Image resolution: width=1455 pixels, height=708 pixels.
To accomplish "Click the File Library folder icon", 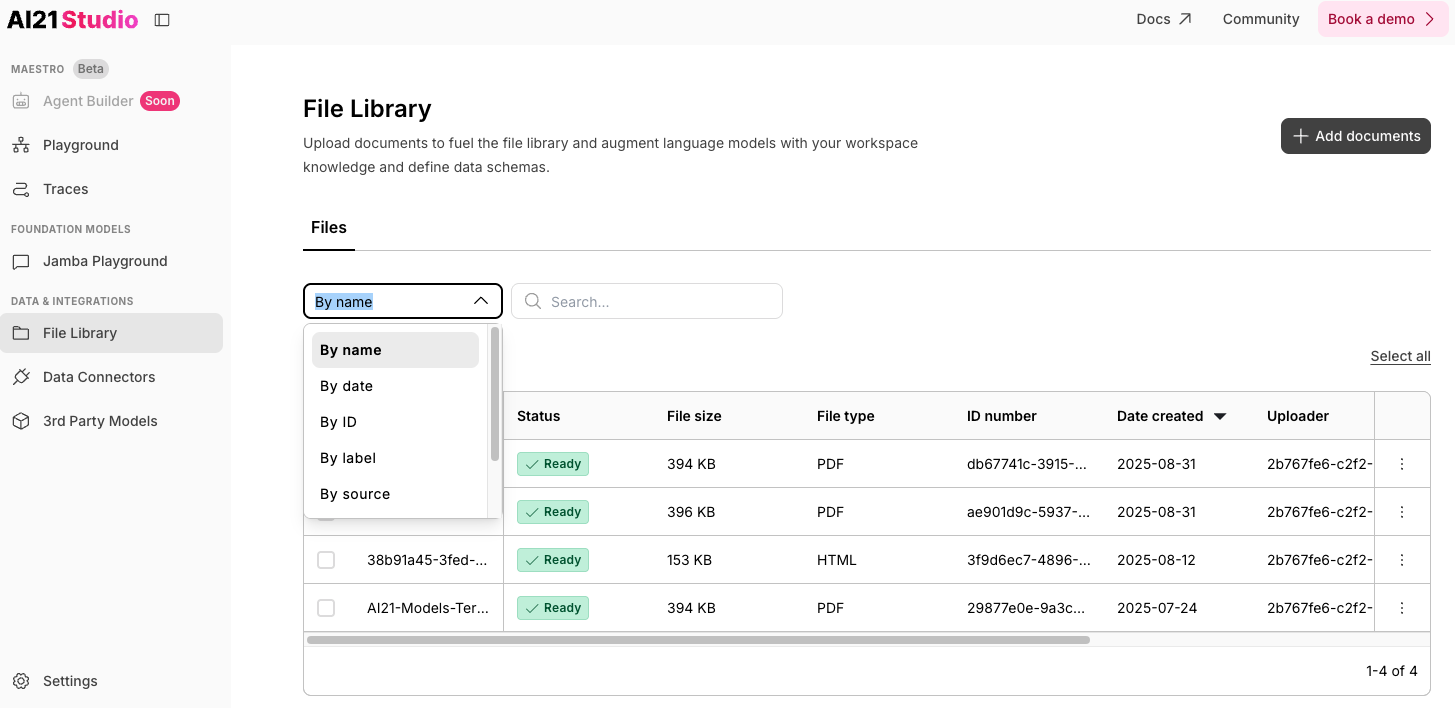I will click(x=21, y=333).
